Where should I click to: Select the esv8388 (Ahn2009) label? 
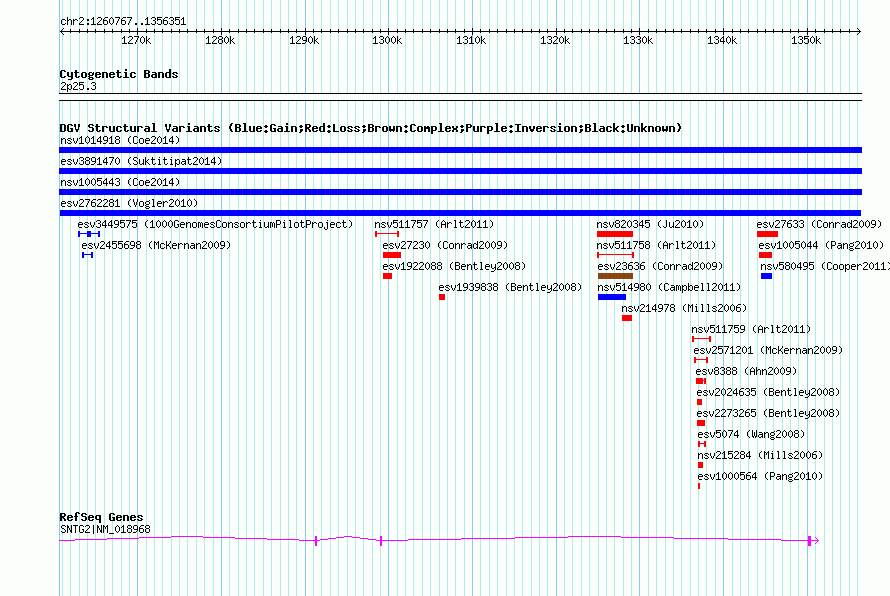pos(746,371)
